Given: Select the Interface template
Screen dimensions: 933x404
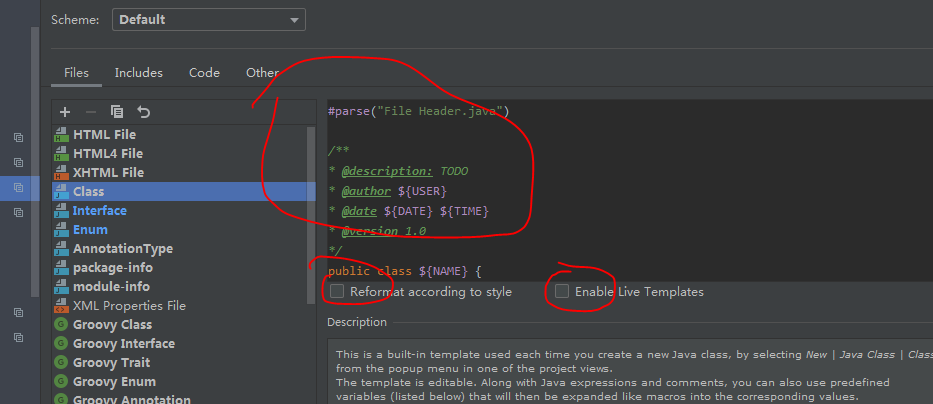Looking at the screenshot, I should click(184, 211).
